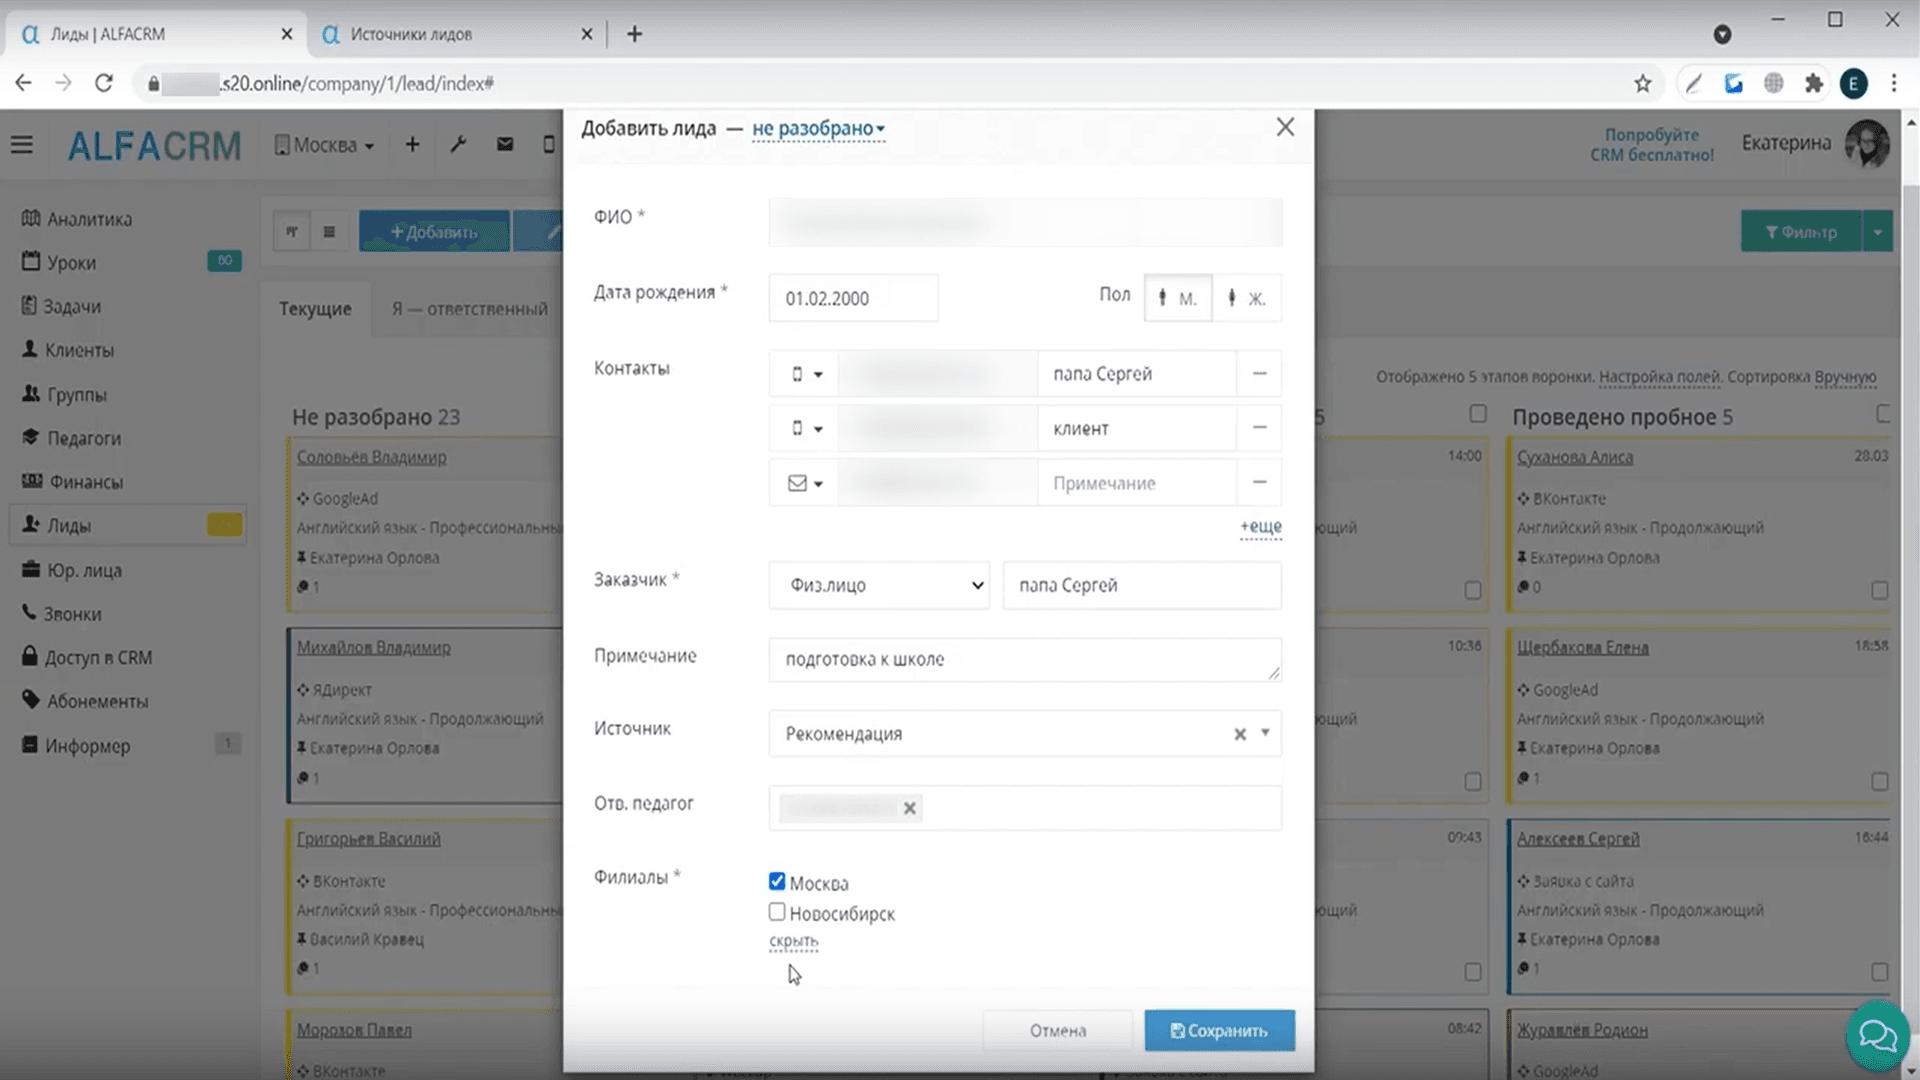Click the Дата рождения date field
This screenshot has height=1080, width=1920.
pyautogui.click(x=853, y=298)
